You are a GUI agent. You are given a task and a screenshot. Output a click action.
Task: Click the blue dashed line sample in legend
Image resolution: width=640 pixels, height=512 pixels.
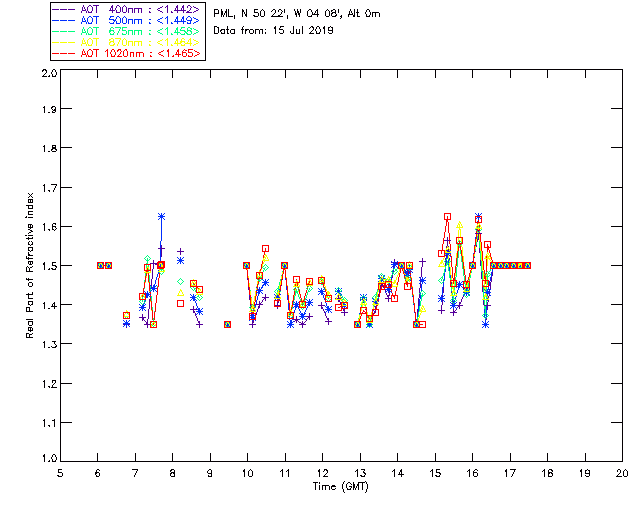tap(64, 20)
